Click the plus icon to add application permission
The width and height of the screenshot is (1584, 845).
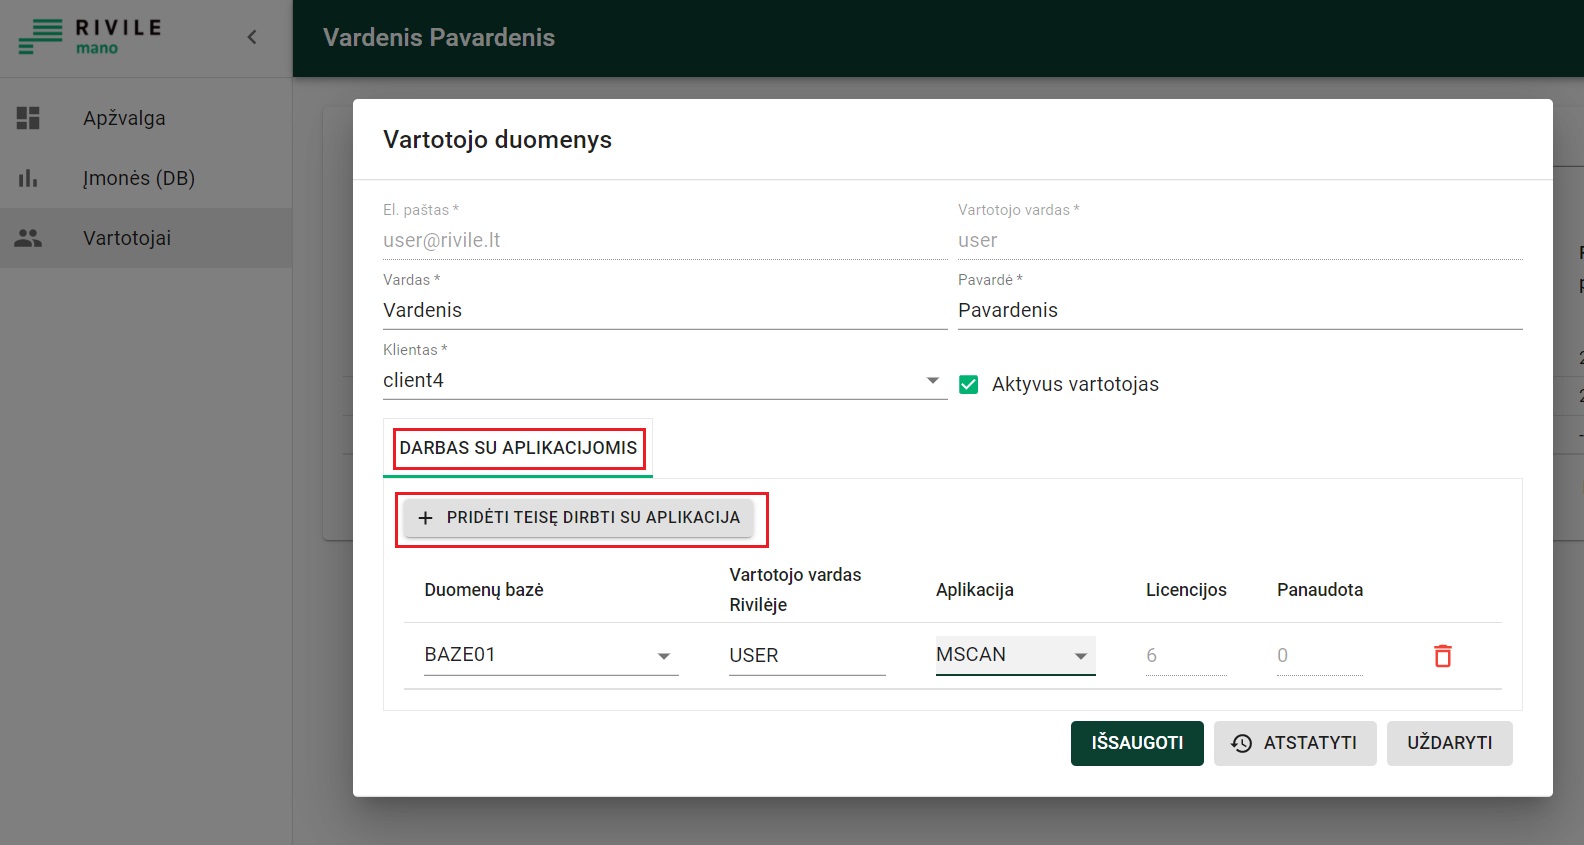pyautogui.click(x=425, y=518)
